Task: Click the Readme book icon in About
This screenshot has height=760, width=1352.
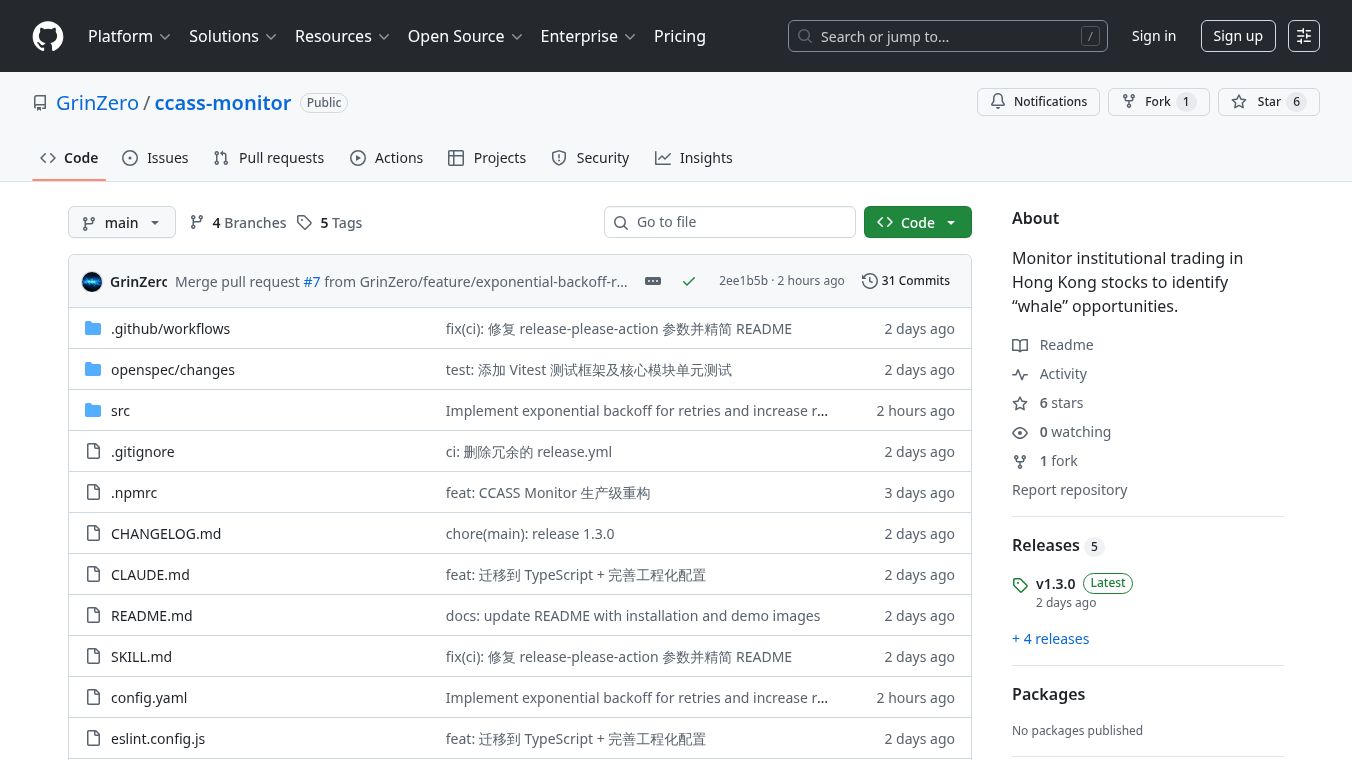Action: (x=1020, y=345)
